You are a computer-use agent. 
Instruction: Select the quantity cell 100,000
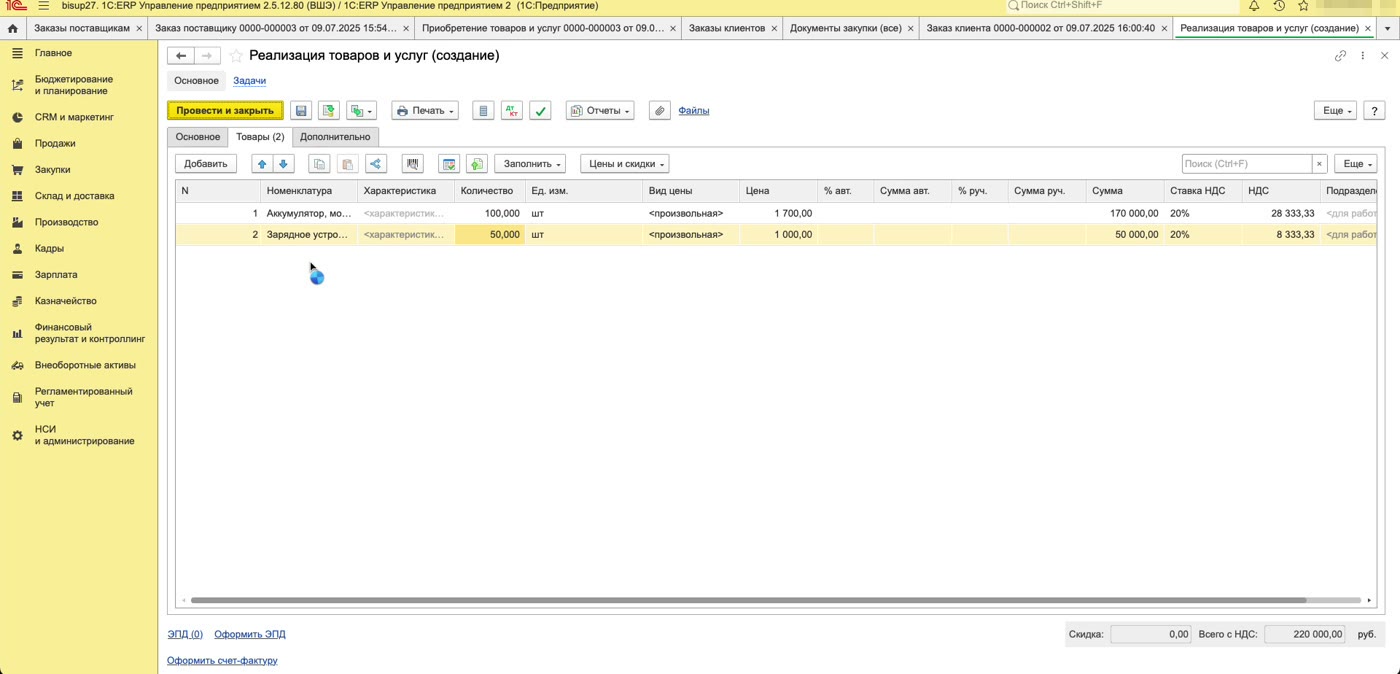point(489,213)
